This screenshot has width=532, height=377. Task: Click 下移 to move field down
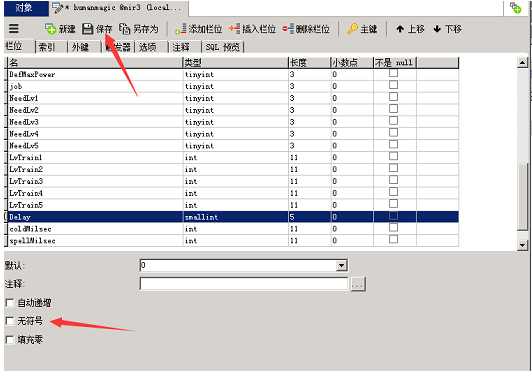[447, 29]
